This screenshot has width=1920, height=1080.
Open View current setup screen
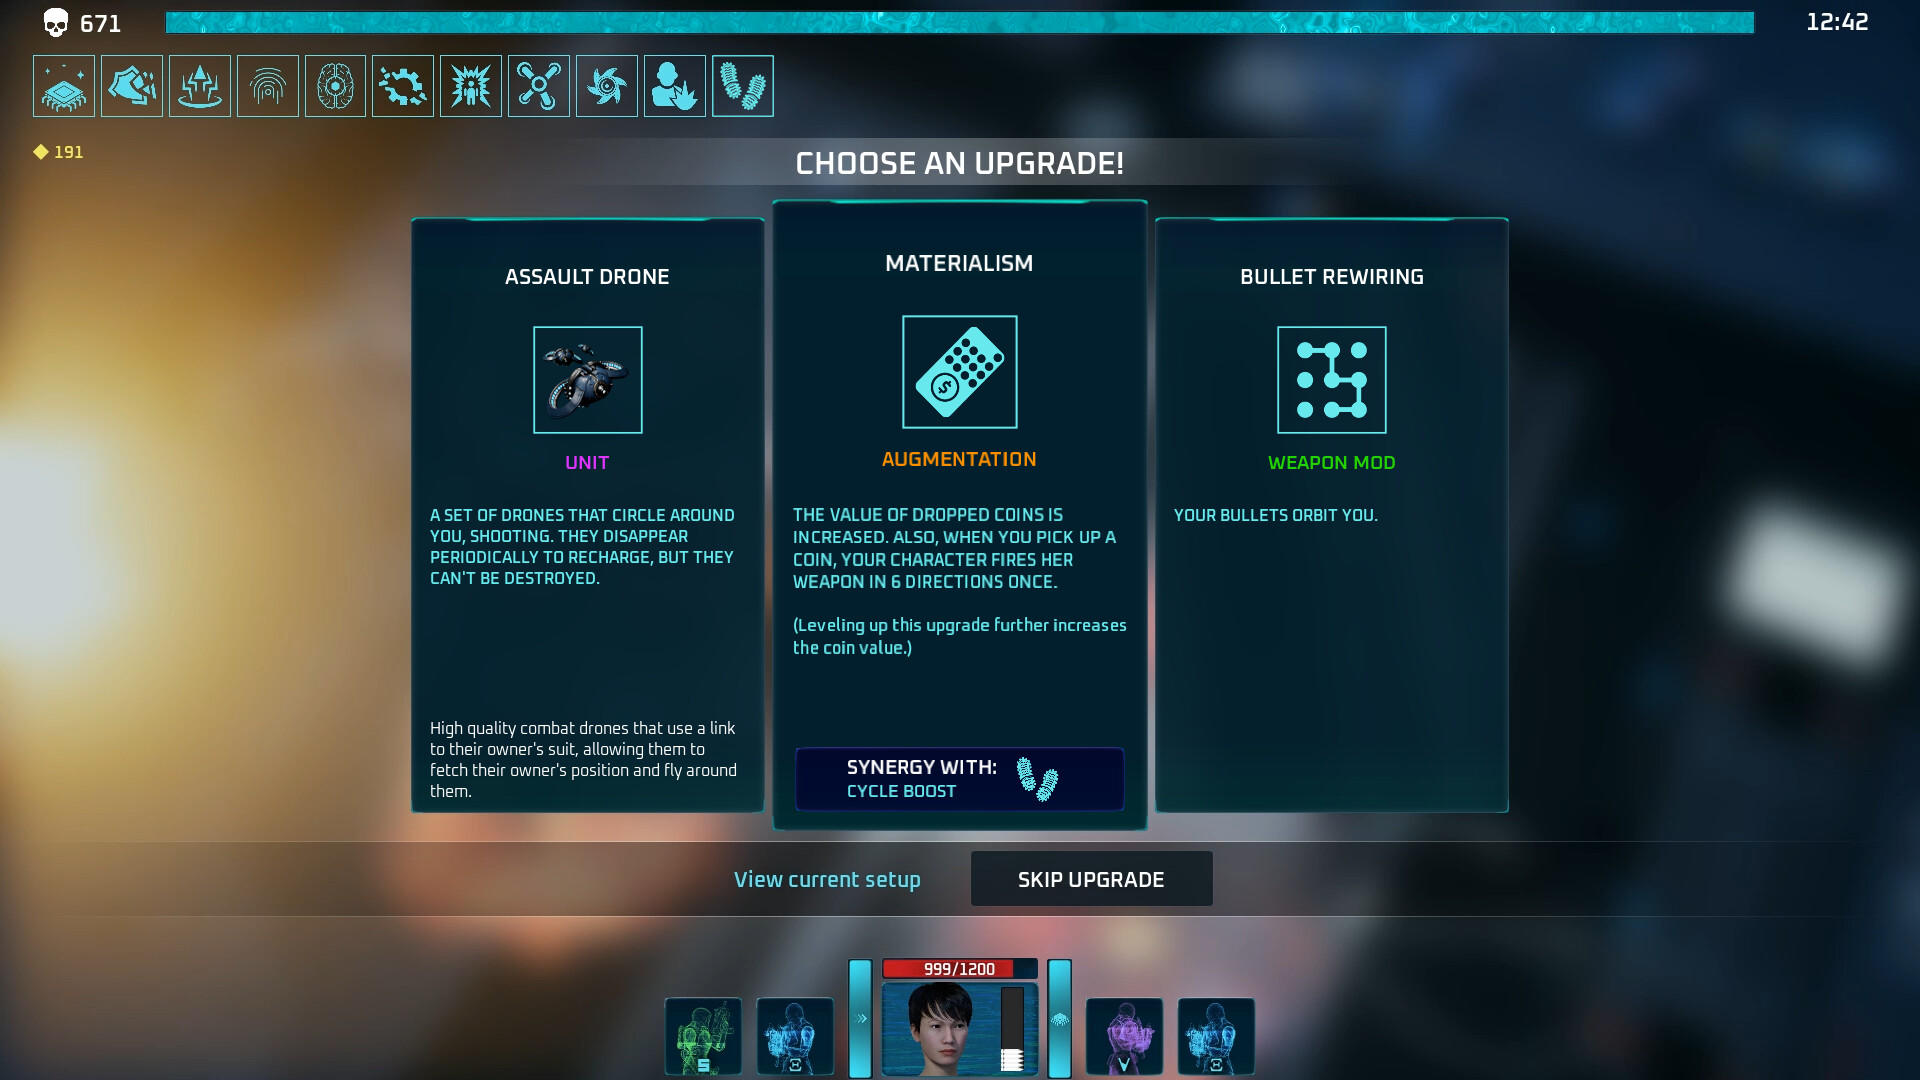[827, 880]
